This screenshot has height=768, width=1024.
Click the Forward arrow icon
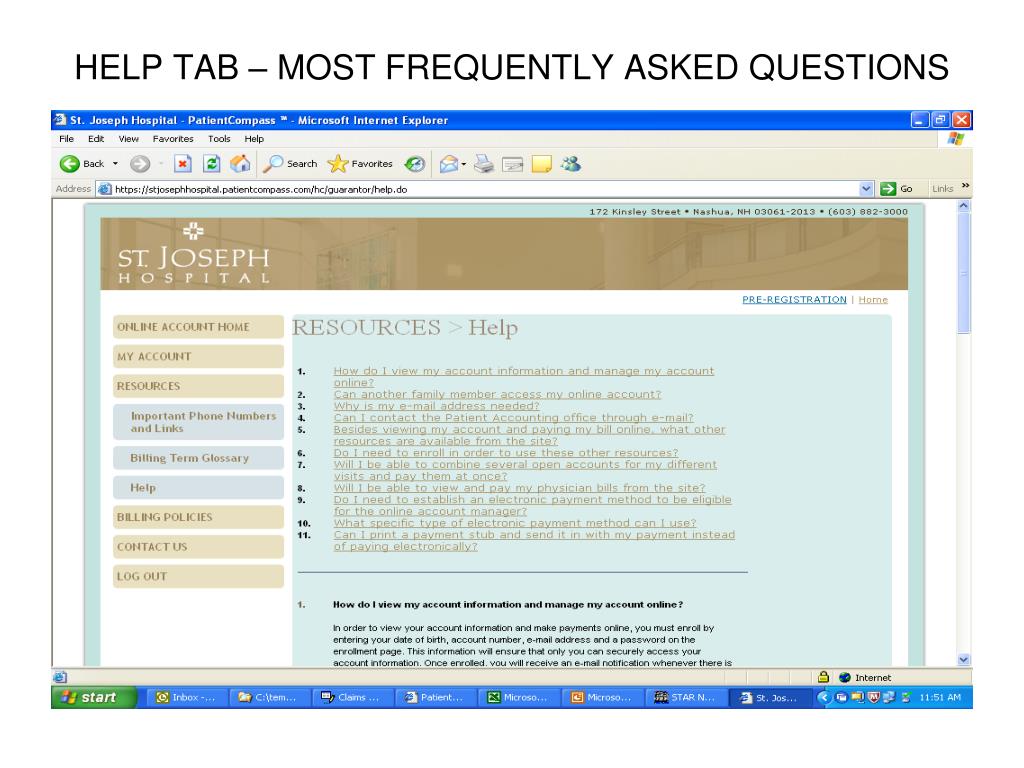140,164
